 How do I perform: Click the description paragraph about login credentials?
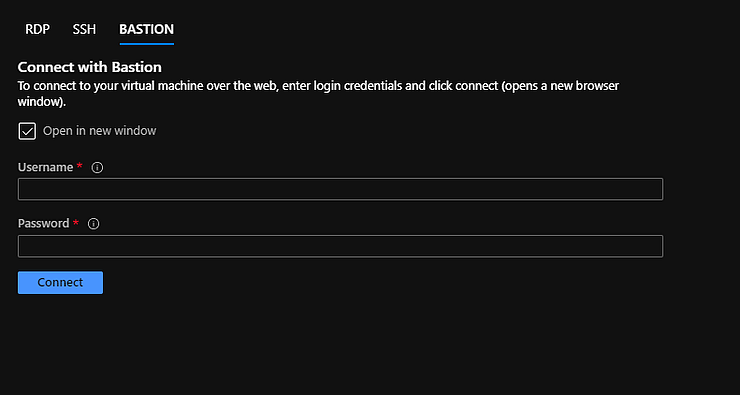[318, 94]
